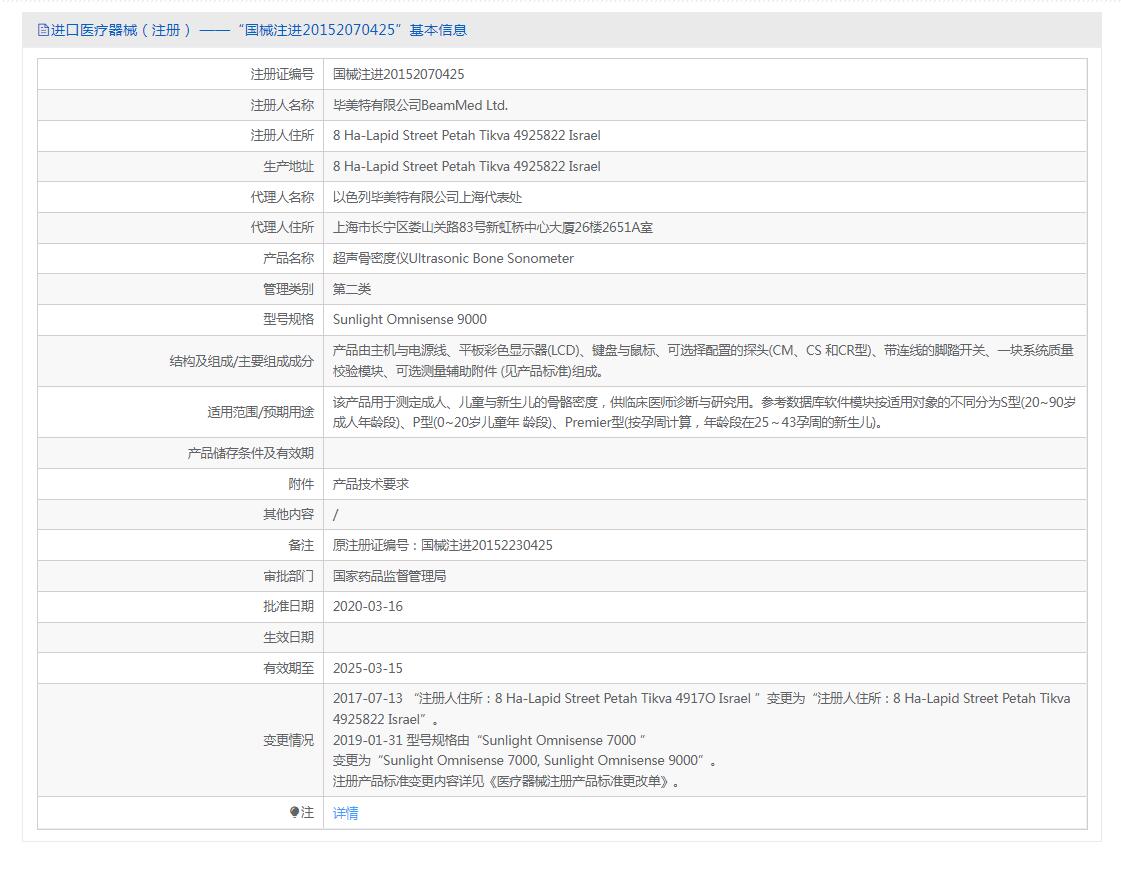Click the bullet icon beside 注

[x=294, y=812]
